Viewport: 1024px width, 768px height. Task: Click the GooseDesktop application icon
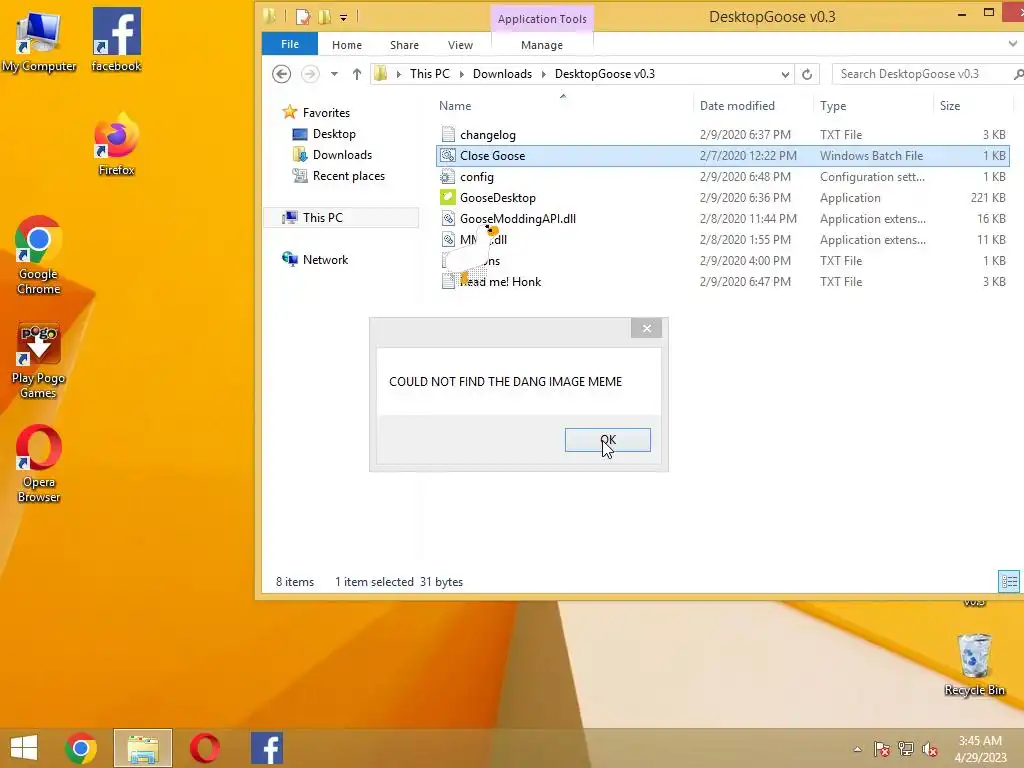448,197
